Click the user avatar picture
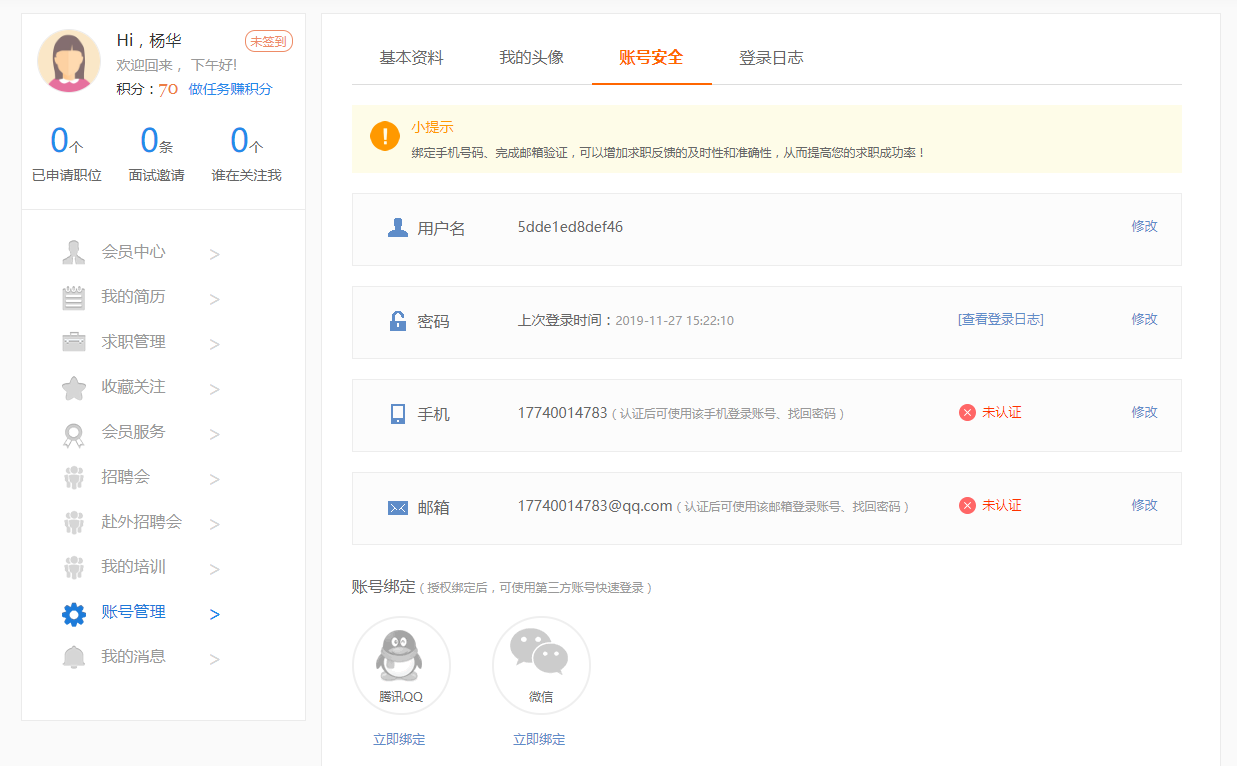This screenshot has height=766, width=1237. click(69, 61)
